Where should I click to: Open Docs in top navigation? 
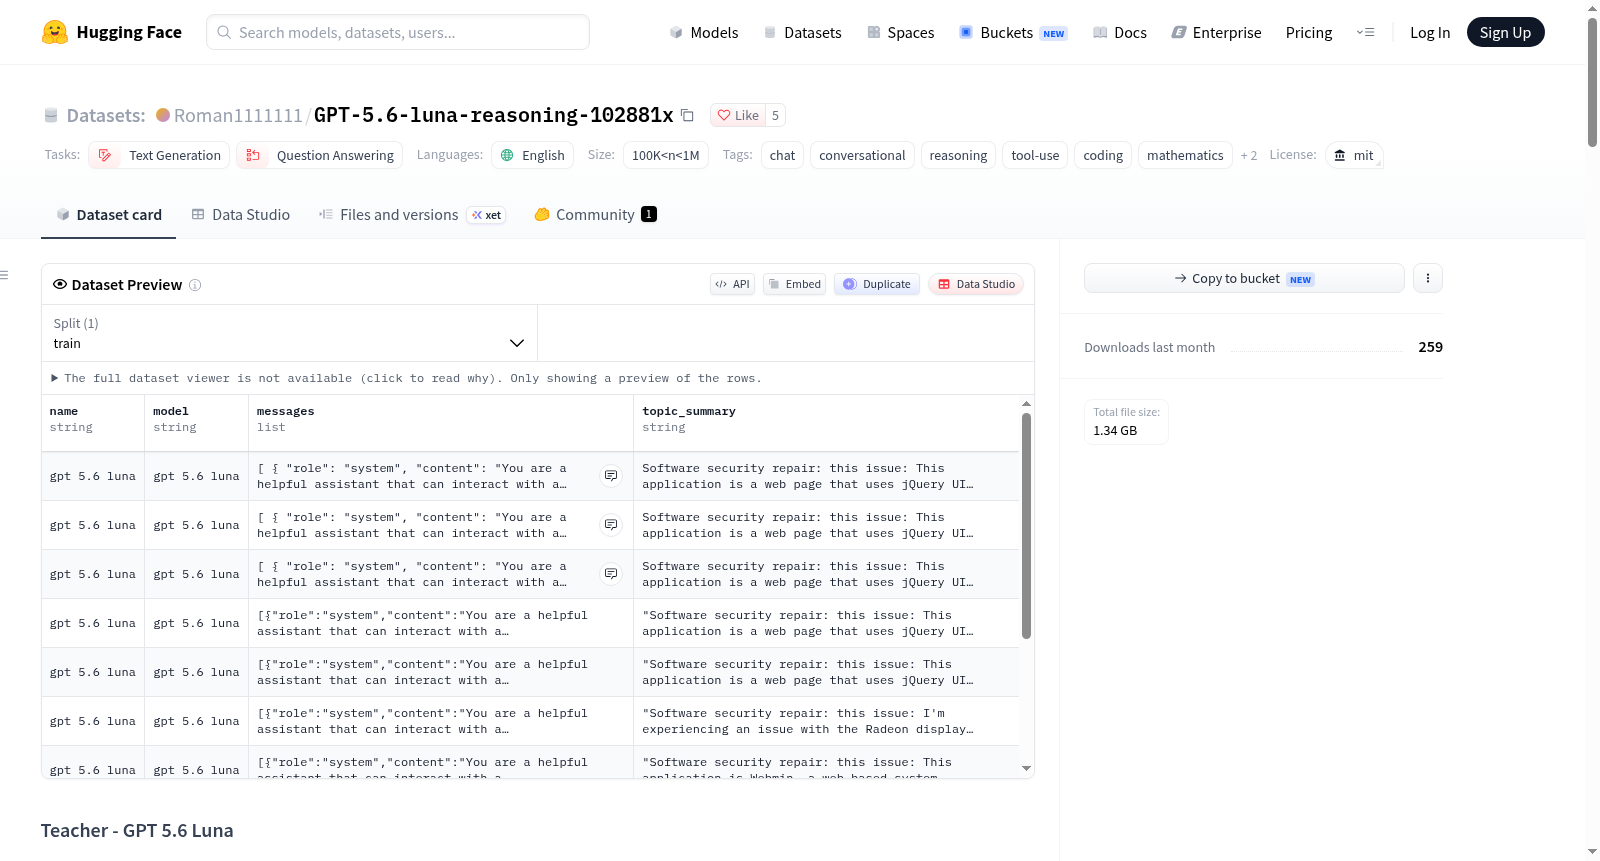[1120, 32]
